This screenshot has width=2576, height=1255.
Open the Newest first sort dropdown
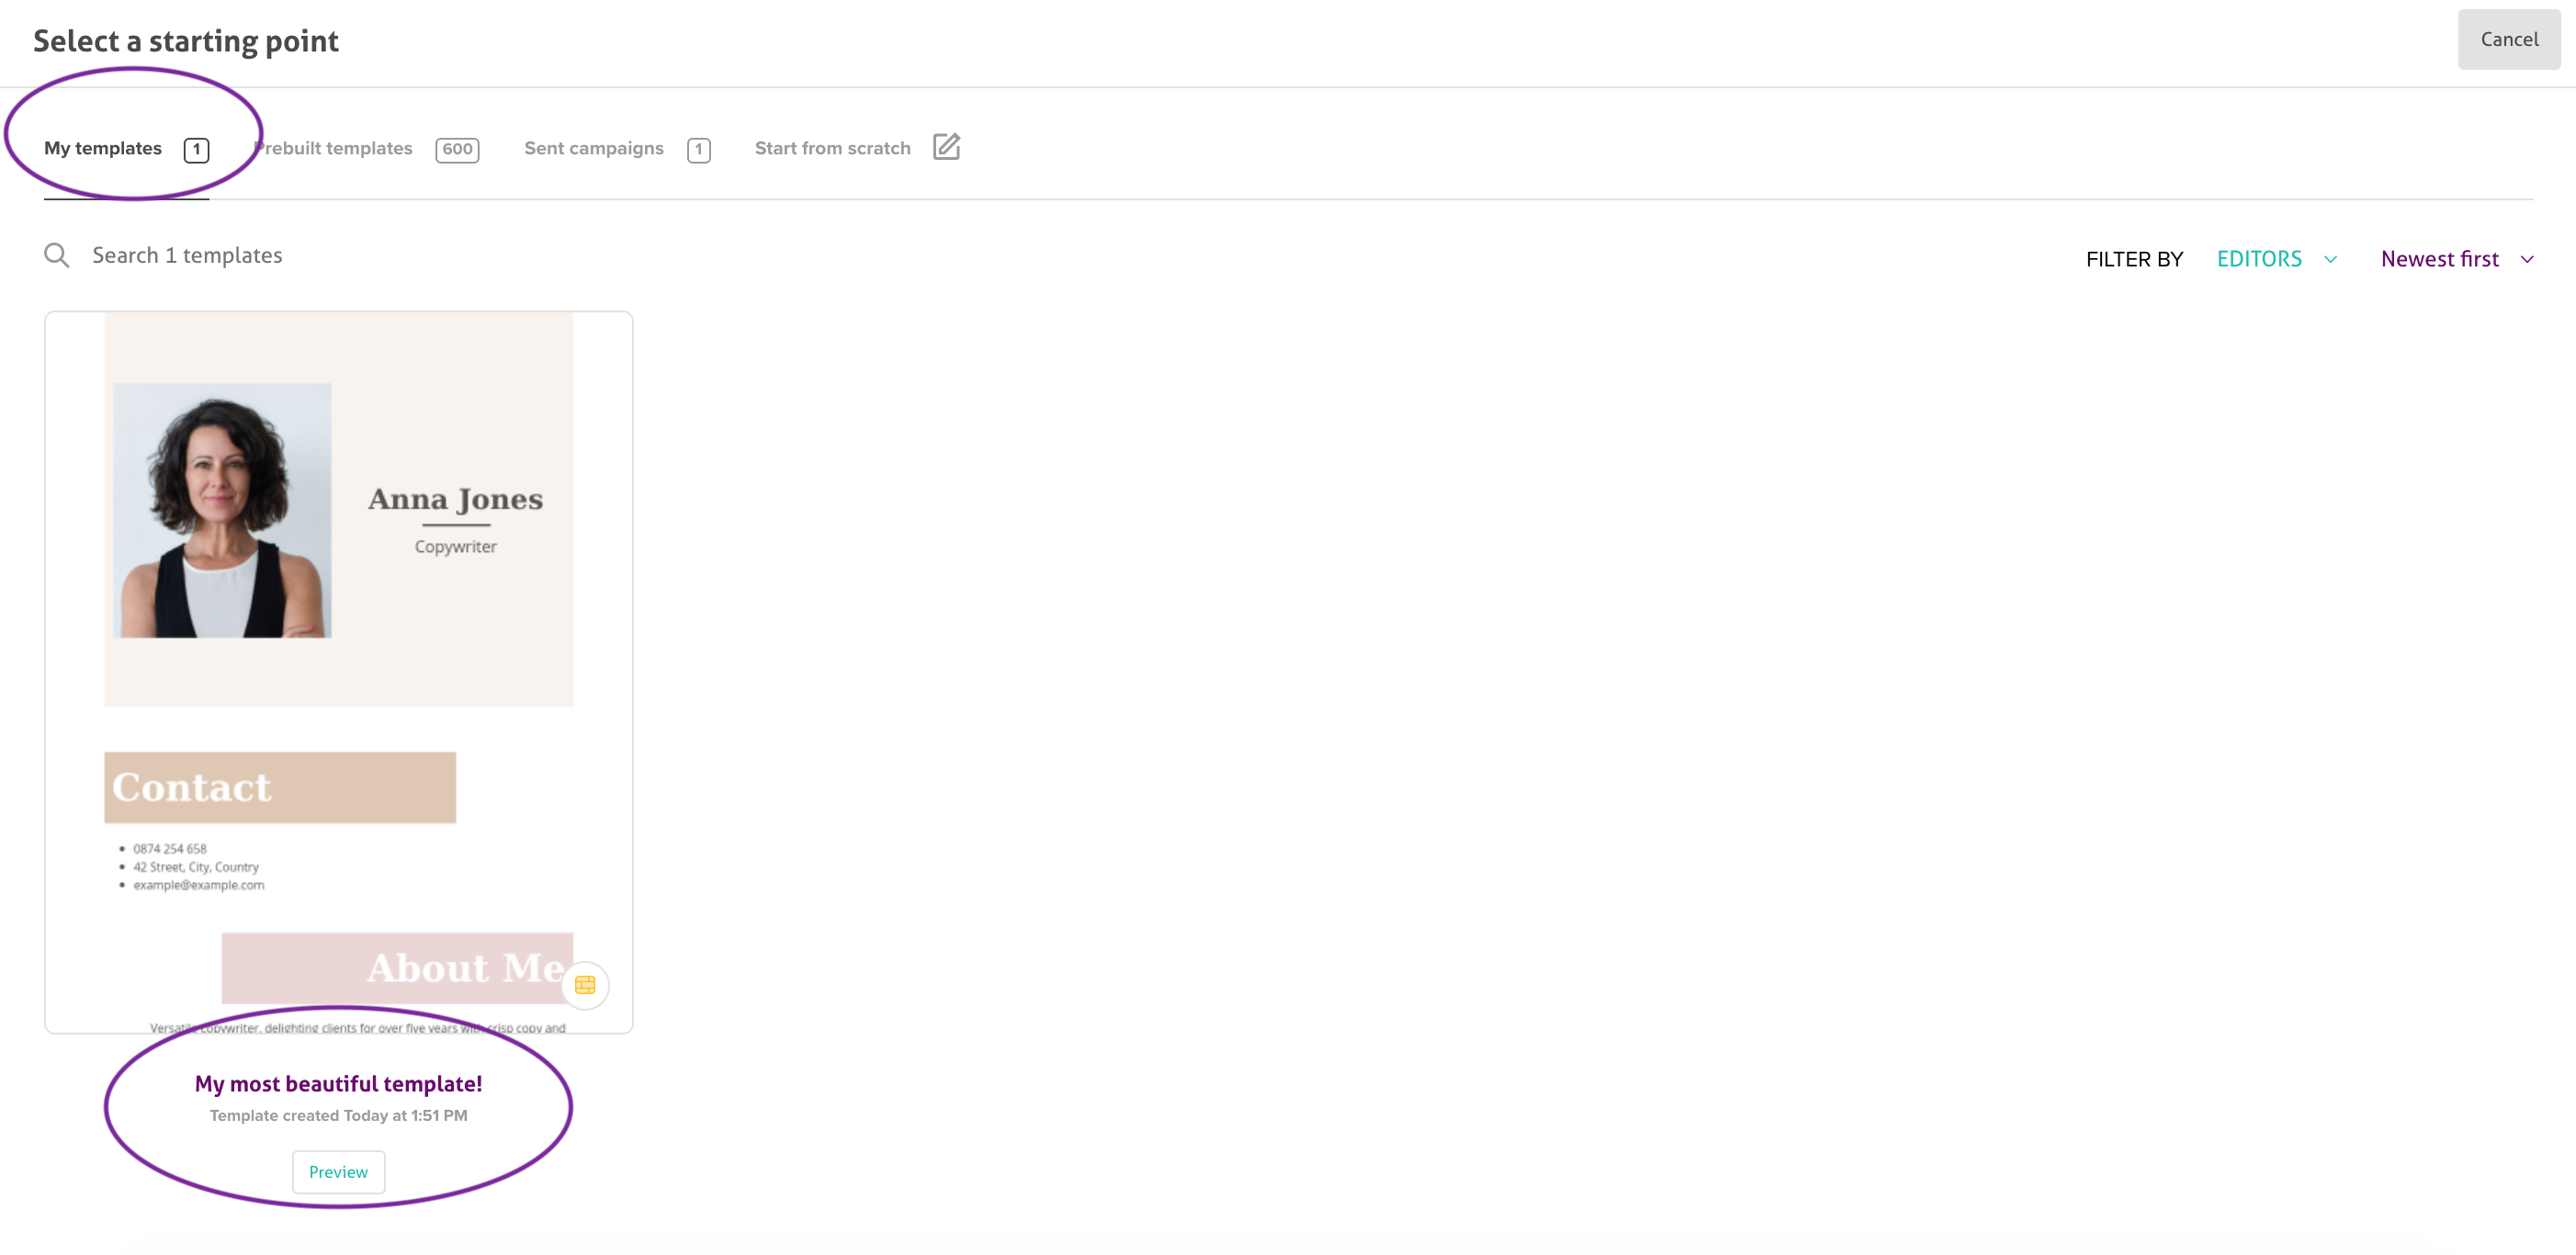[x=2439, y=259]
